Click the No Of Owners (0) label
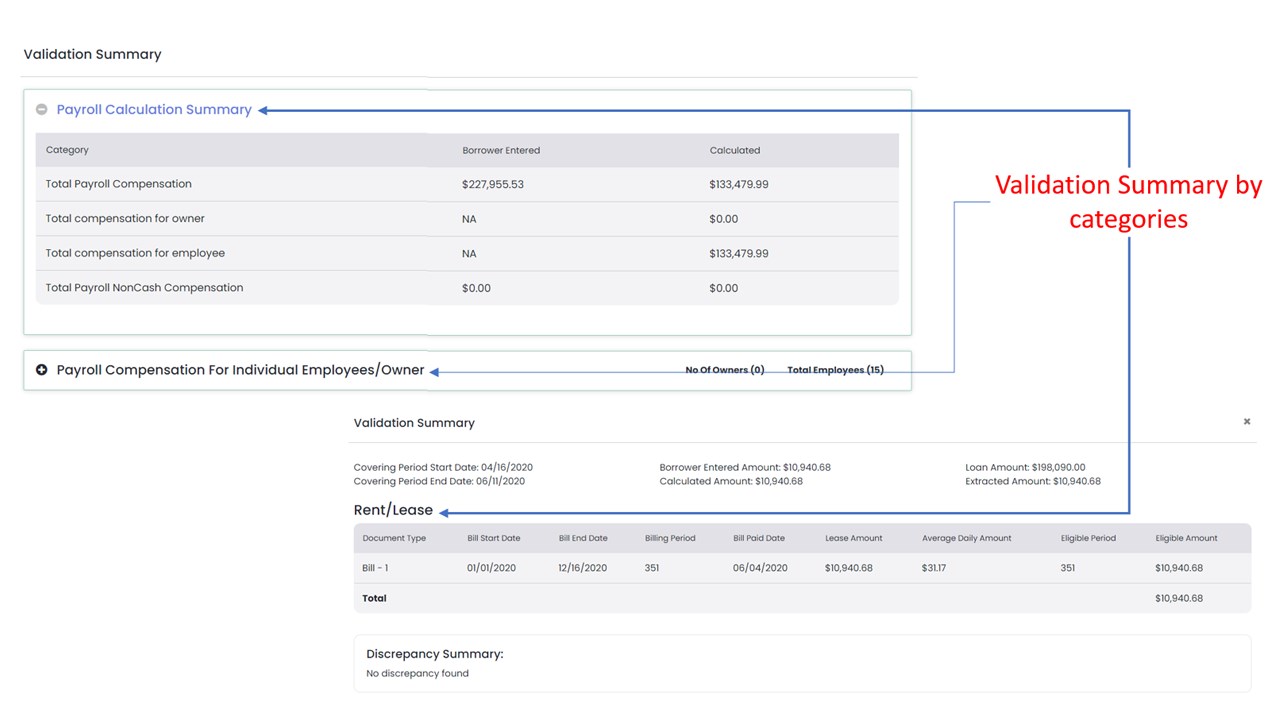 725,370
